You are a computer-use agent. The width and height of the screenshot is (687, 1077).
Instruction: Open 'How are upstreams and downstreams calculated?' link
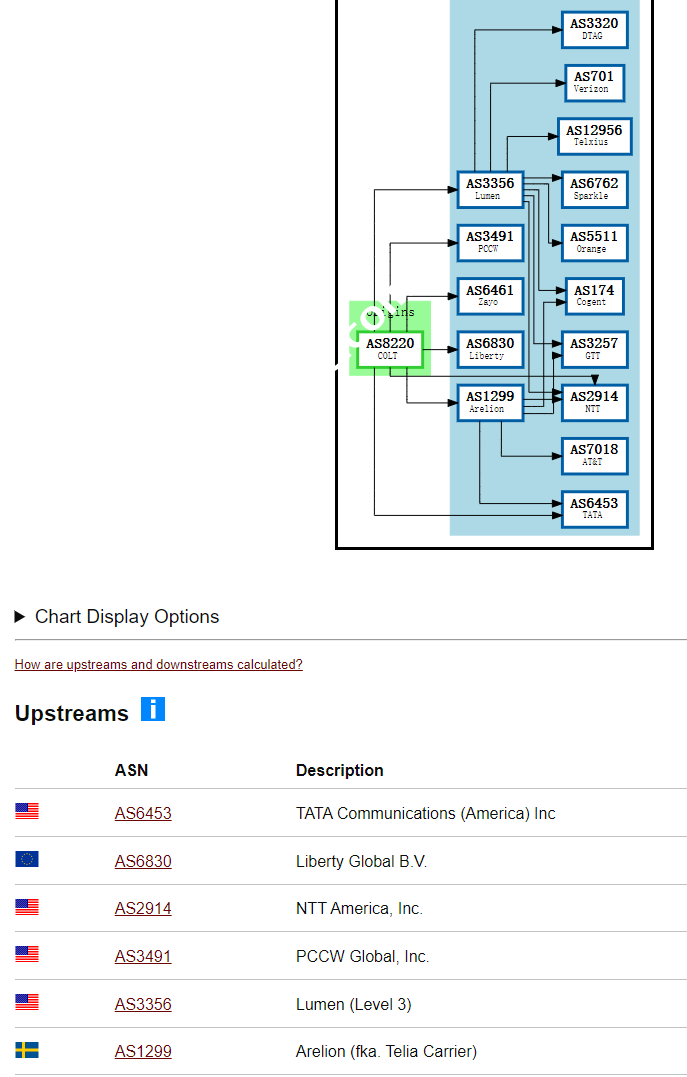pos(158,665)
